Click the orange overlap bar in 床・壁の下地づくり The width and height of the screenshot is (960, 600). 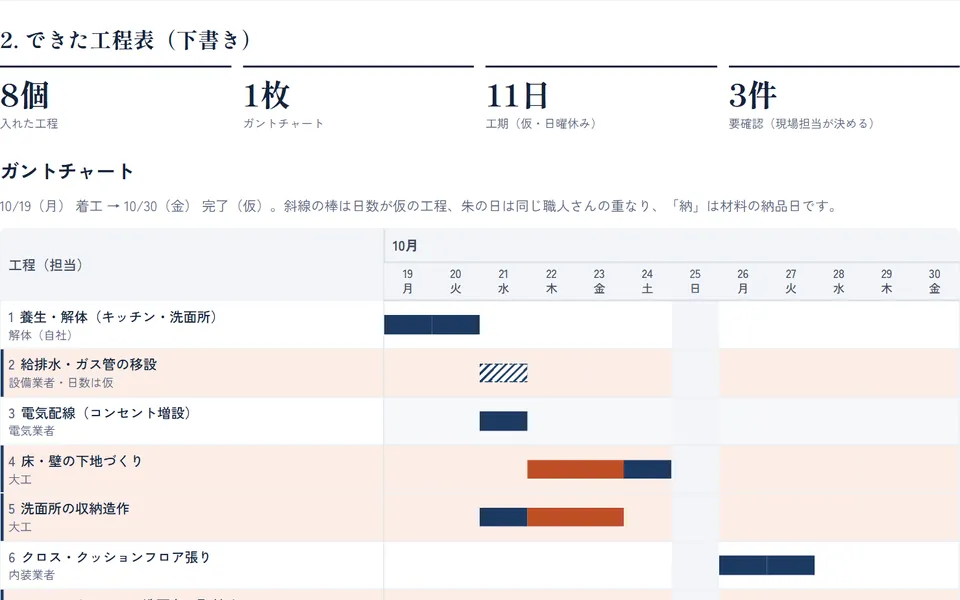point(576,469)
